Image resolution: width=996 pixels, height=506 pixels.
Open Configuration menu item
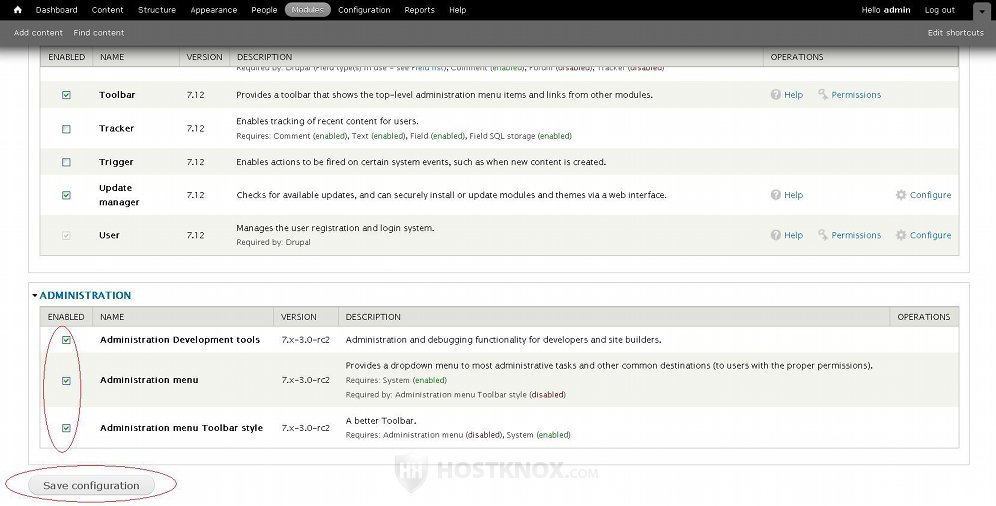point(364,10)
